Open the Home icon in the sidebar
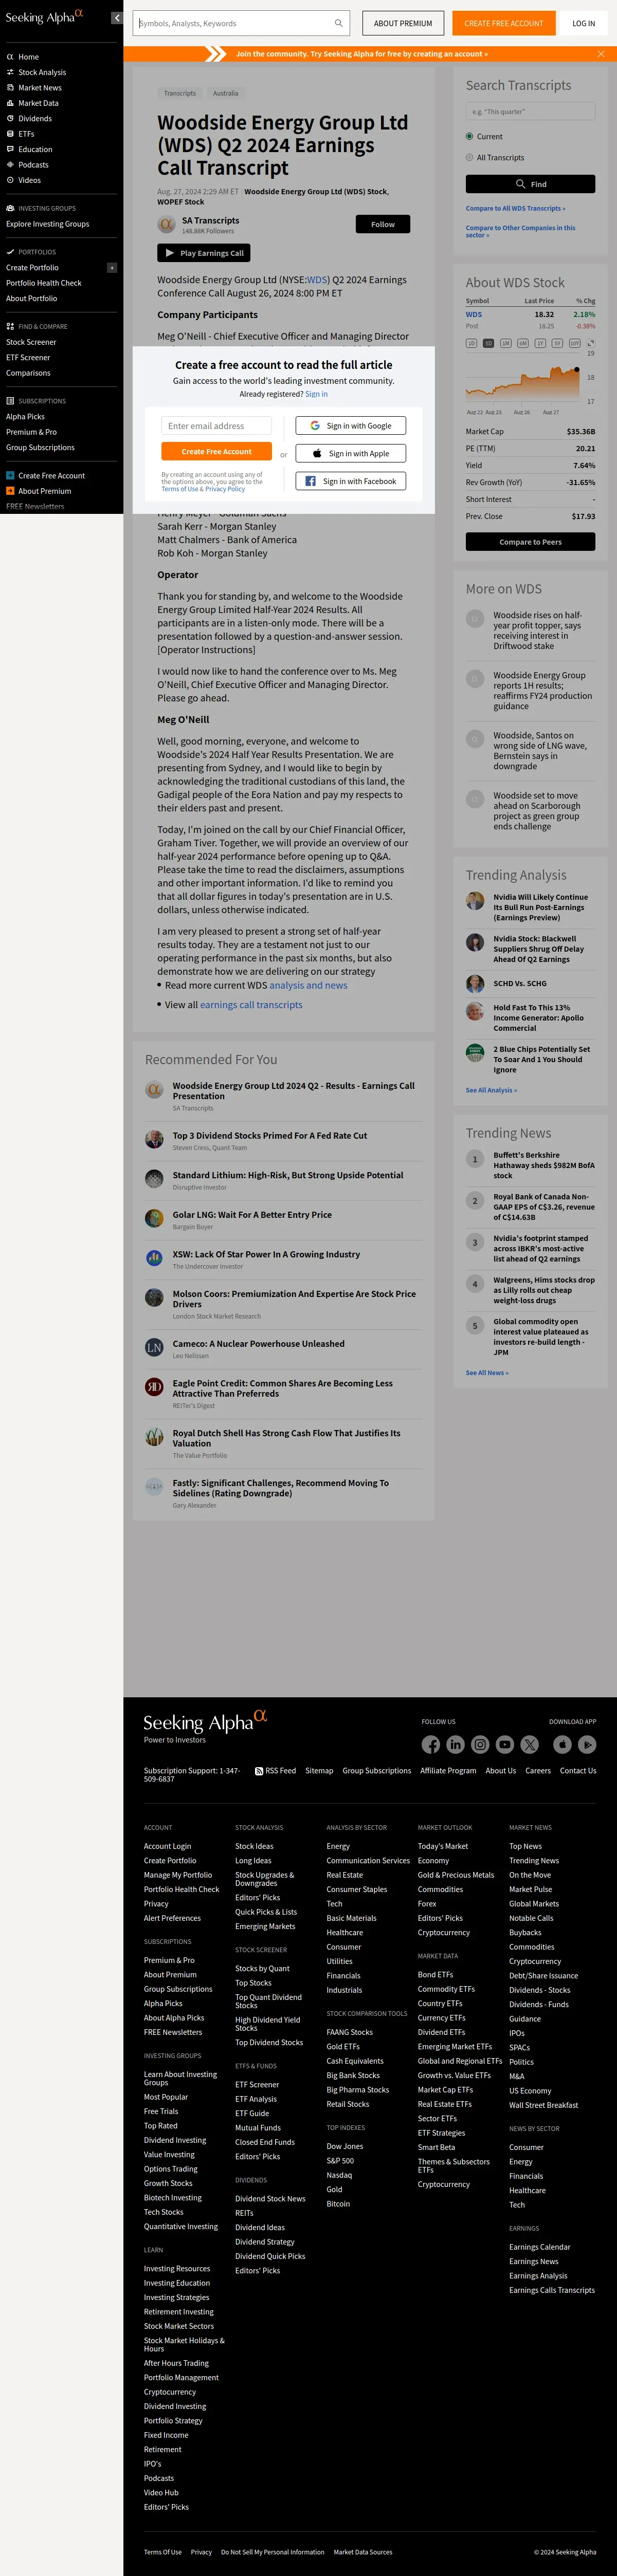 [x=10, y=57]
